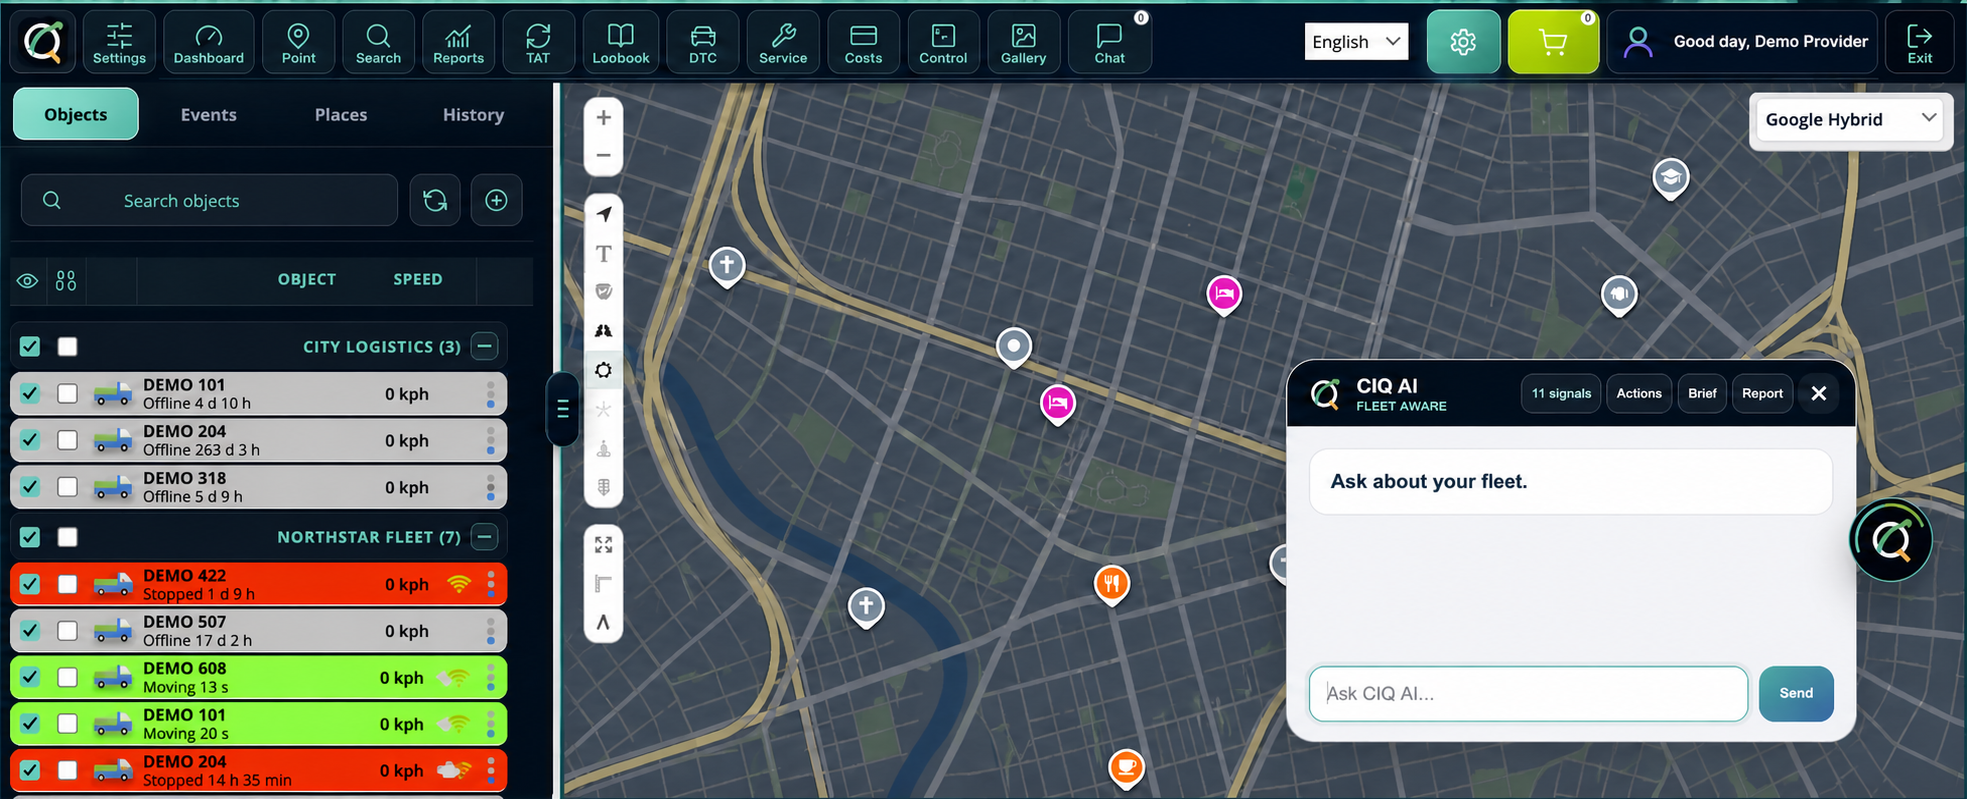Open the TAT module
This screenshot has width=1967, height=799.
tap(538, 42)
